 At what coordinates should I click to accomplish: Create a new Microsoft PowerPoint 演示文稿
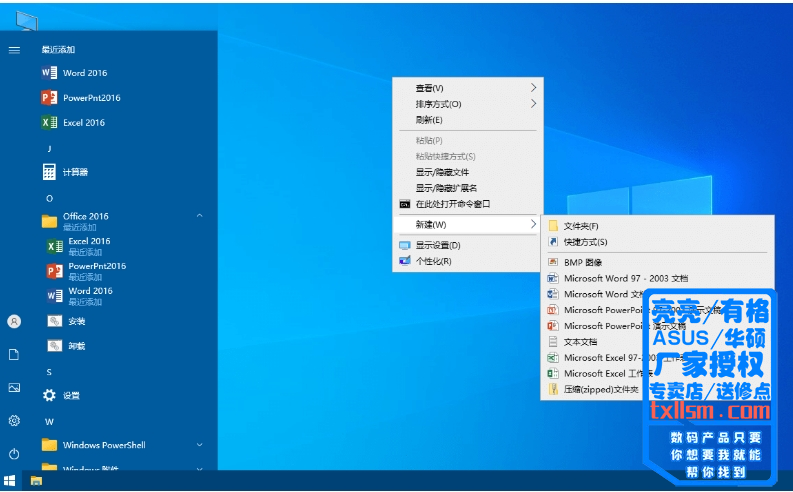pos(657,326)
